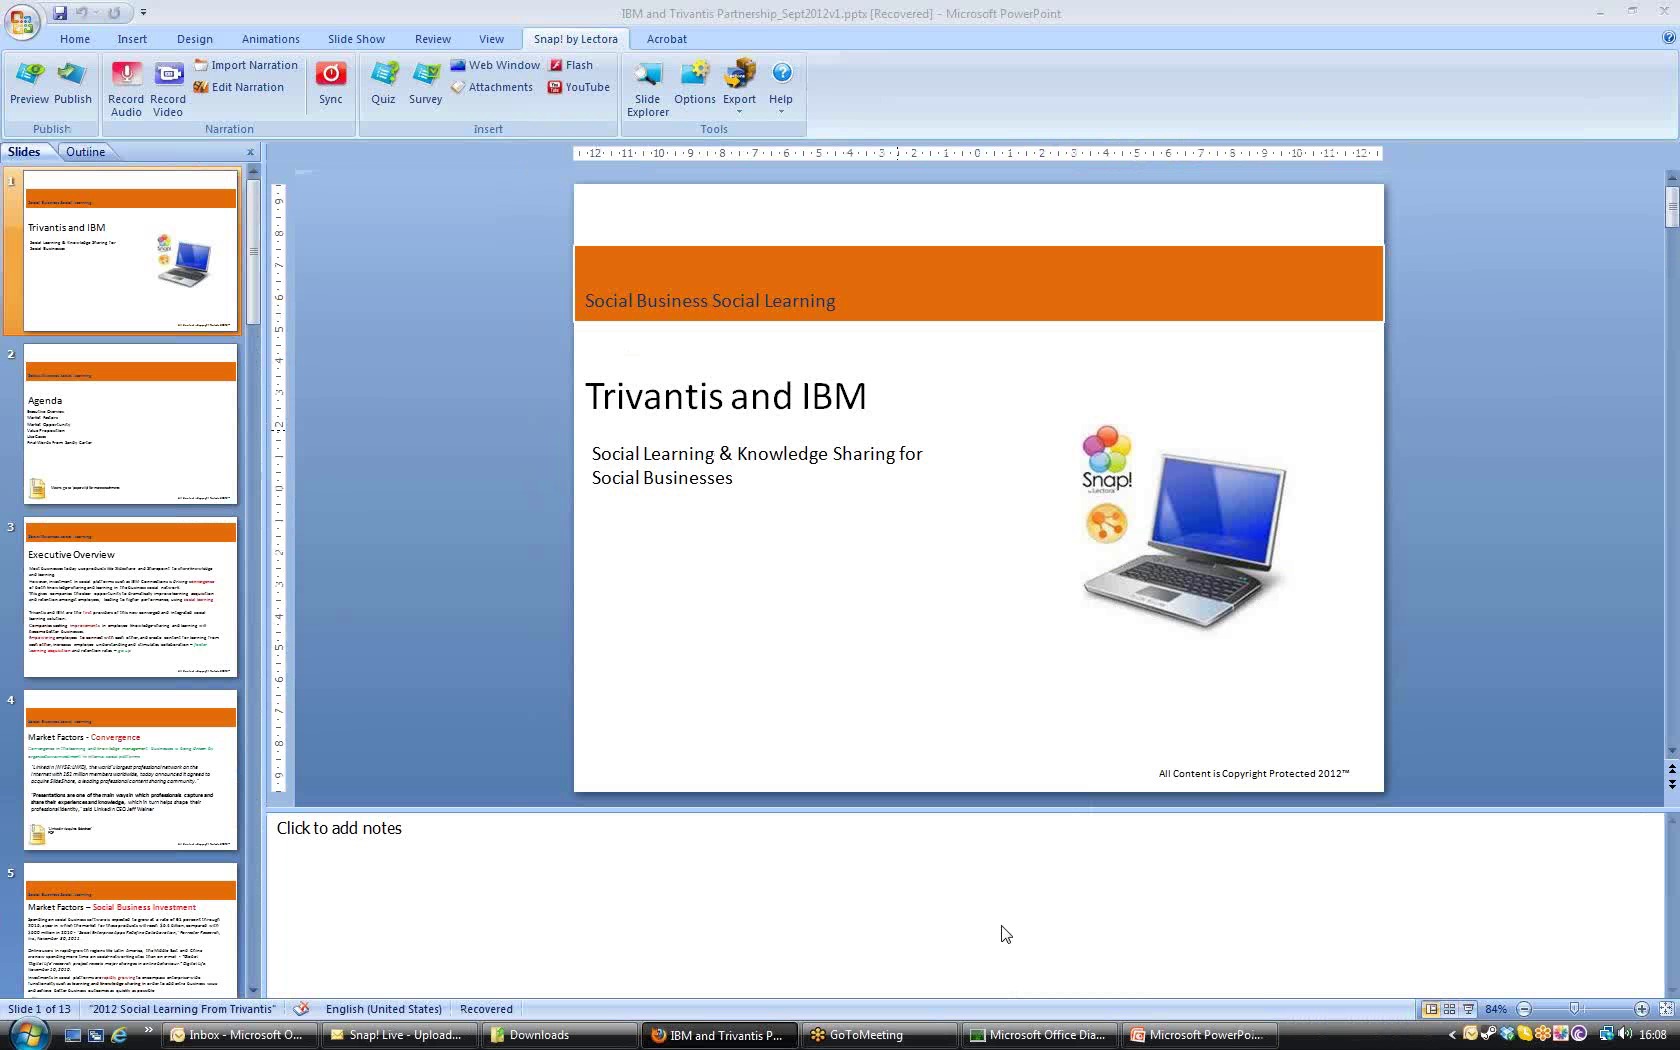Go to previous slide arrow button
Image resolution: width=1680 pixels, height=1050 pixels.
click(1672, 769)
